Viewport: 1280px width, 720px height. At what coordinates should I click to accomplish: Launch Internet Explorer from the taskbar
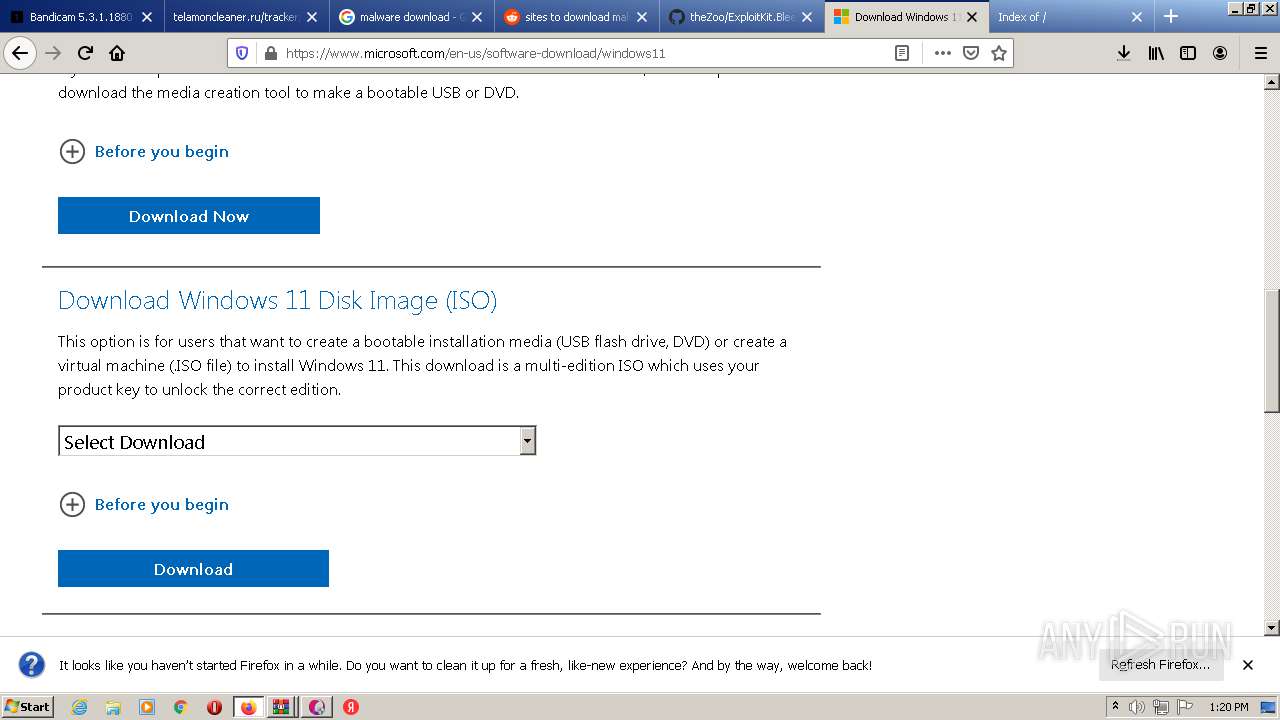[x=79, y=707]
